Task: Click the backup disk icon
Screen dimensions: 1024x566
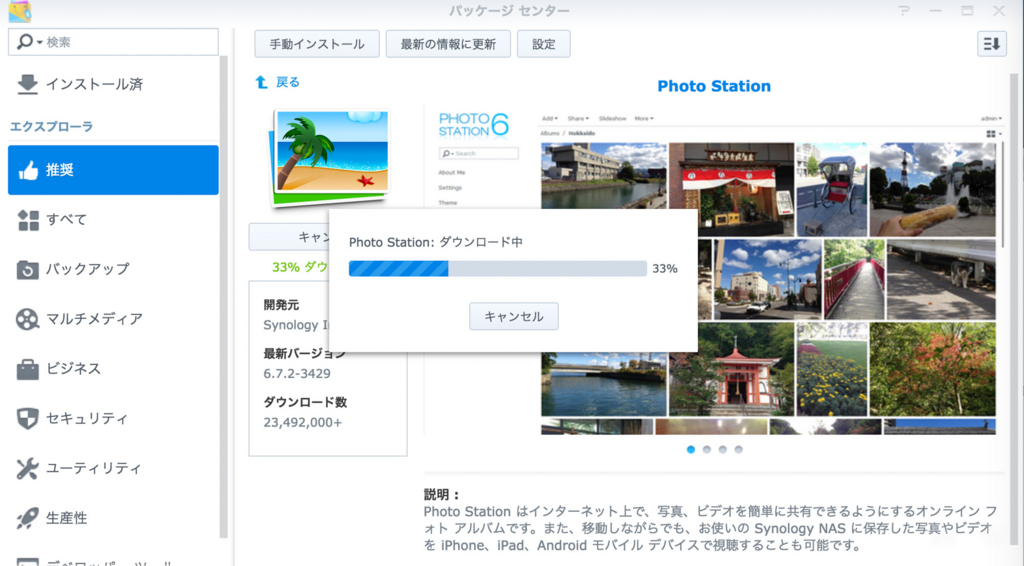Action: 27,270
